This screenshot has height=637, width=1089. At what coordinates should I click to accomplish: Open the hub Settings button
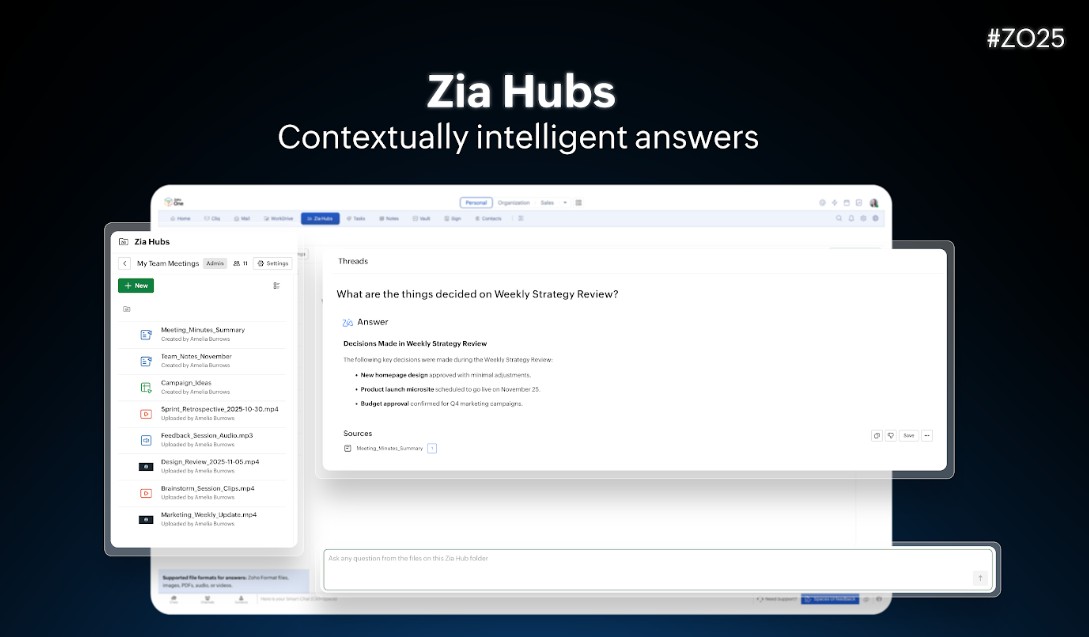coord(273,264)
